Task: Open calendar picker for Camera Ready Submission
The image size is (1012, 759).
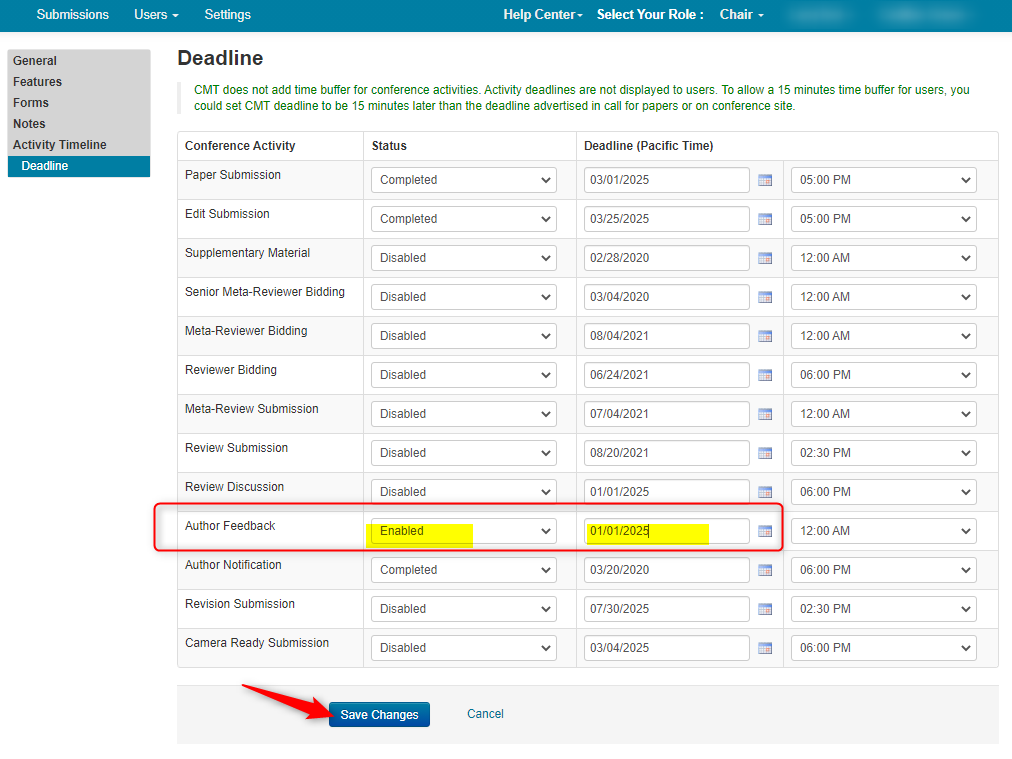Action: point(765,648)
